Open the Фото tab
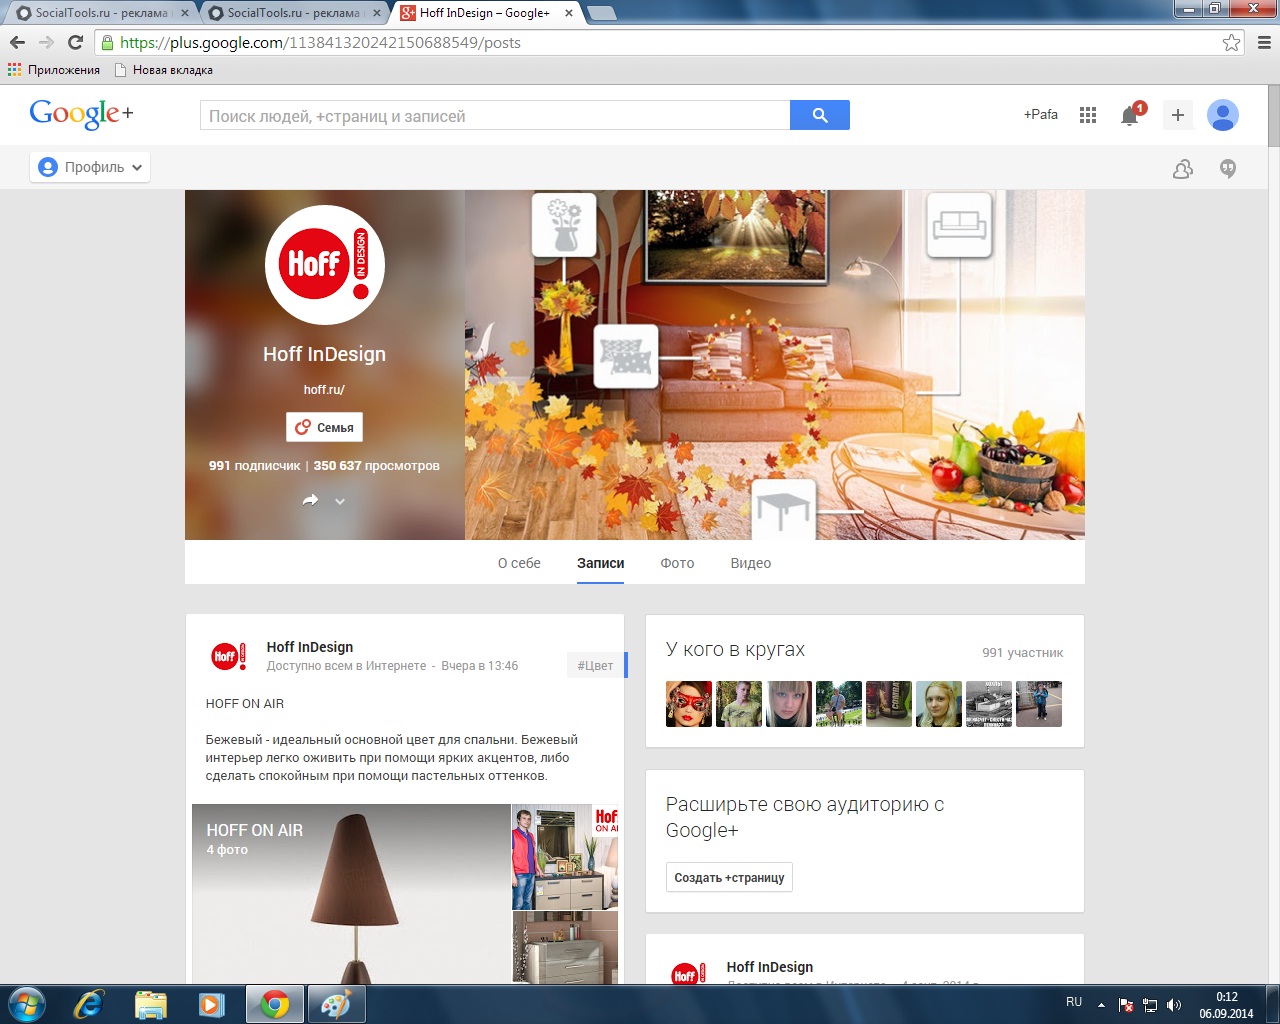The width and height of the screenshot is (1280, 1024). click(x=677, y=563)
